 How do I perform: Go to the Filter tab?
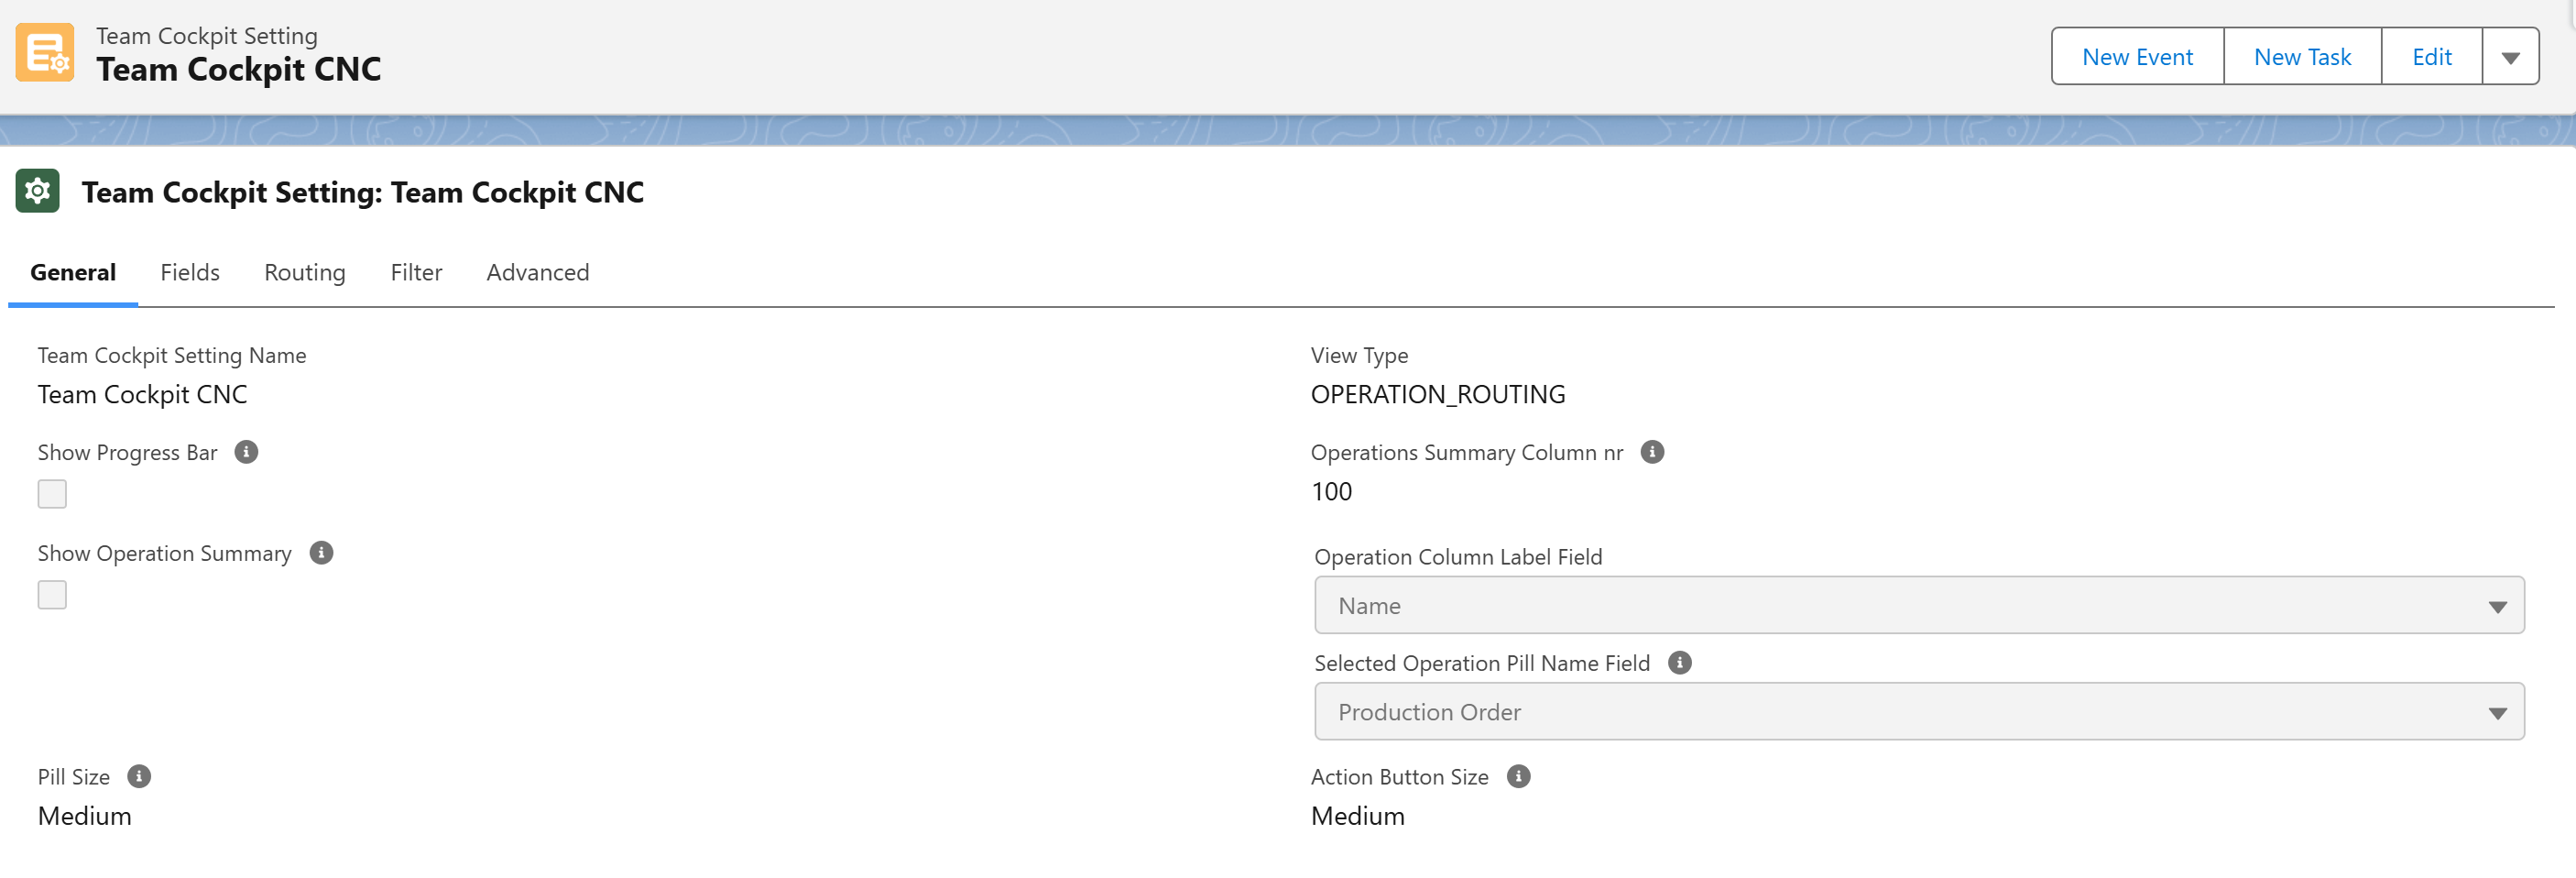(x=416, y=272)
